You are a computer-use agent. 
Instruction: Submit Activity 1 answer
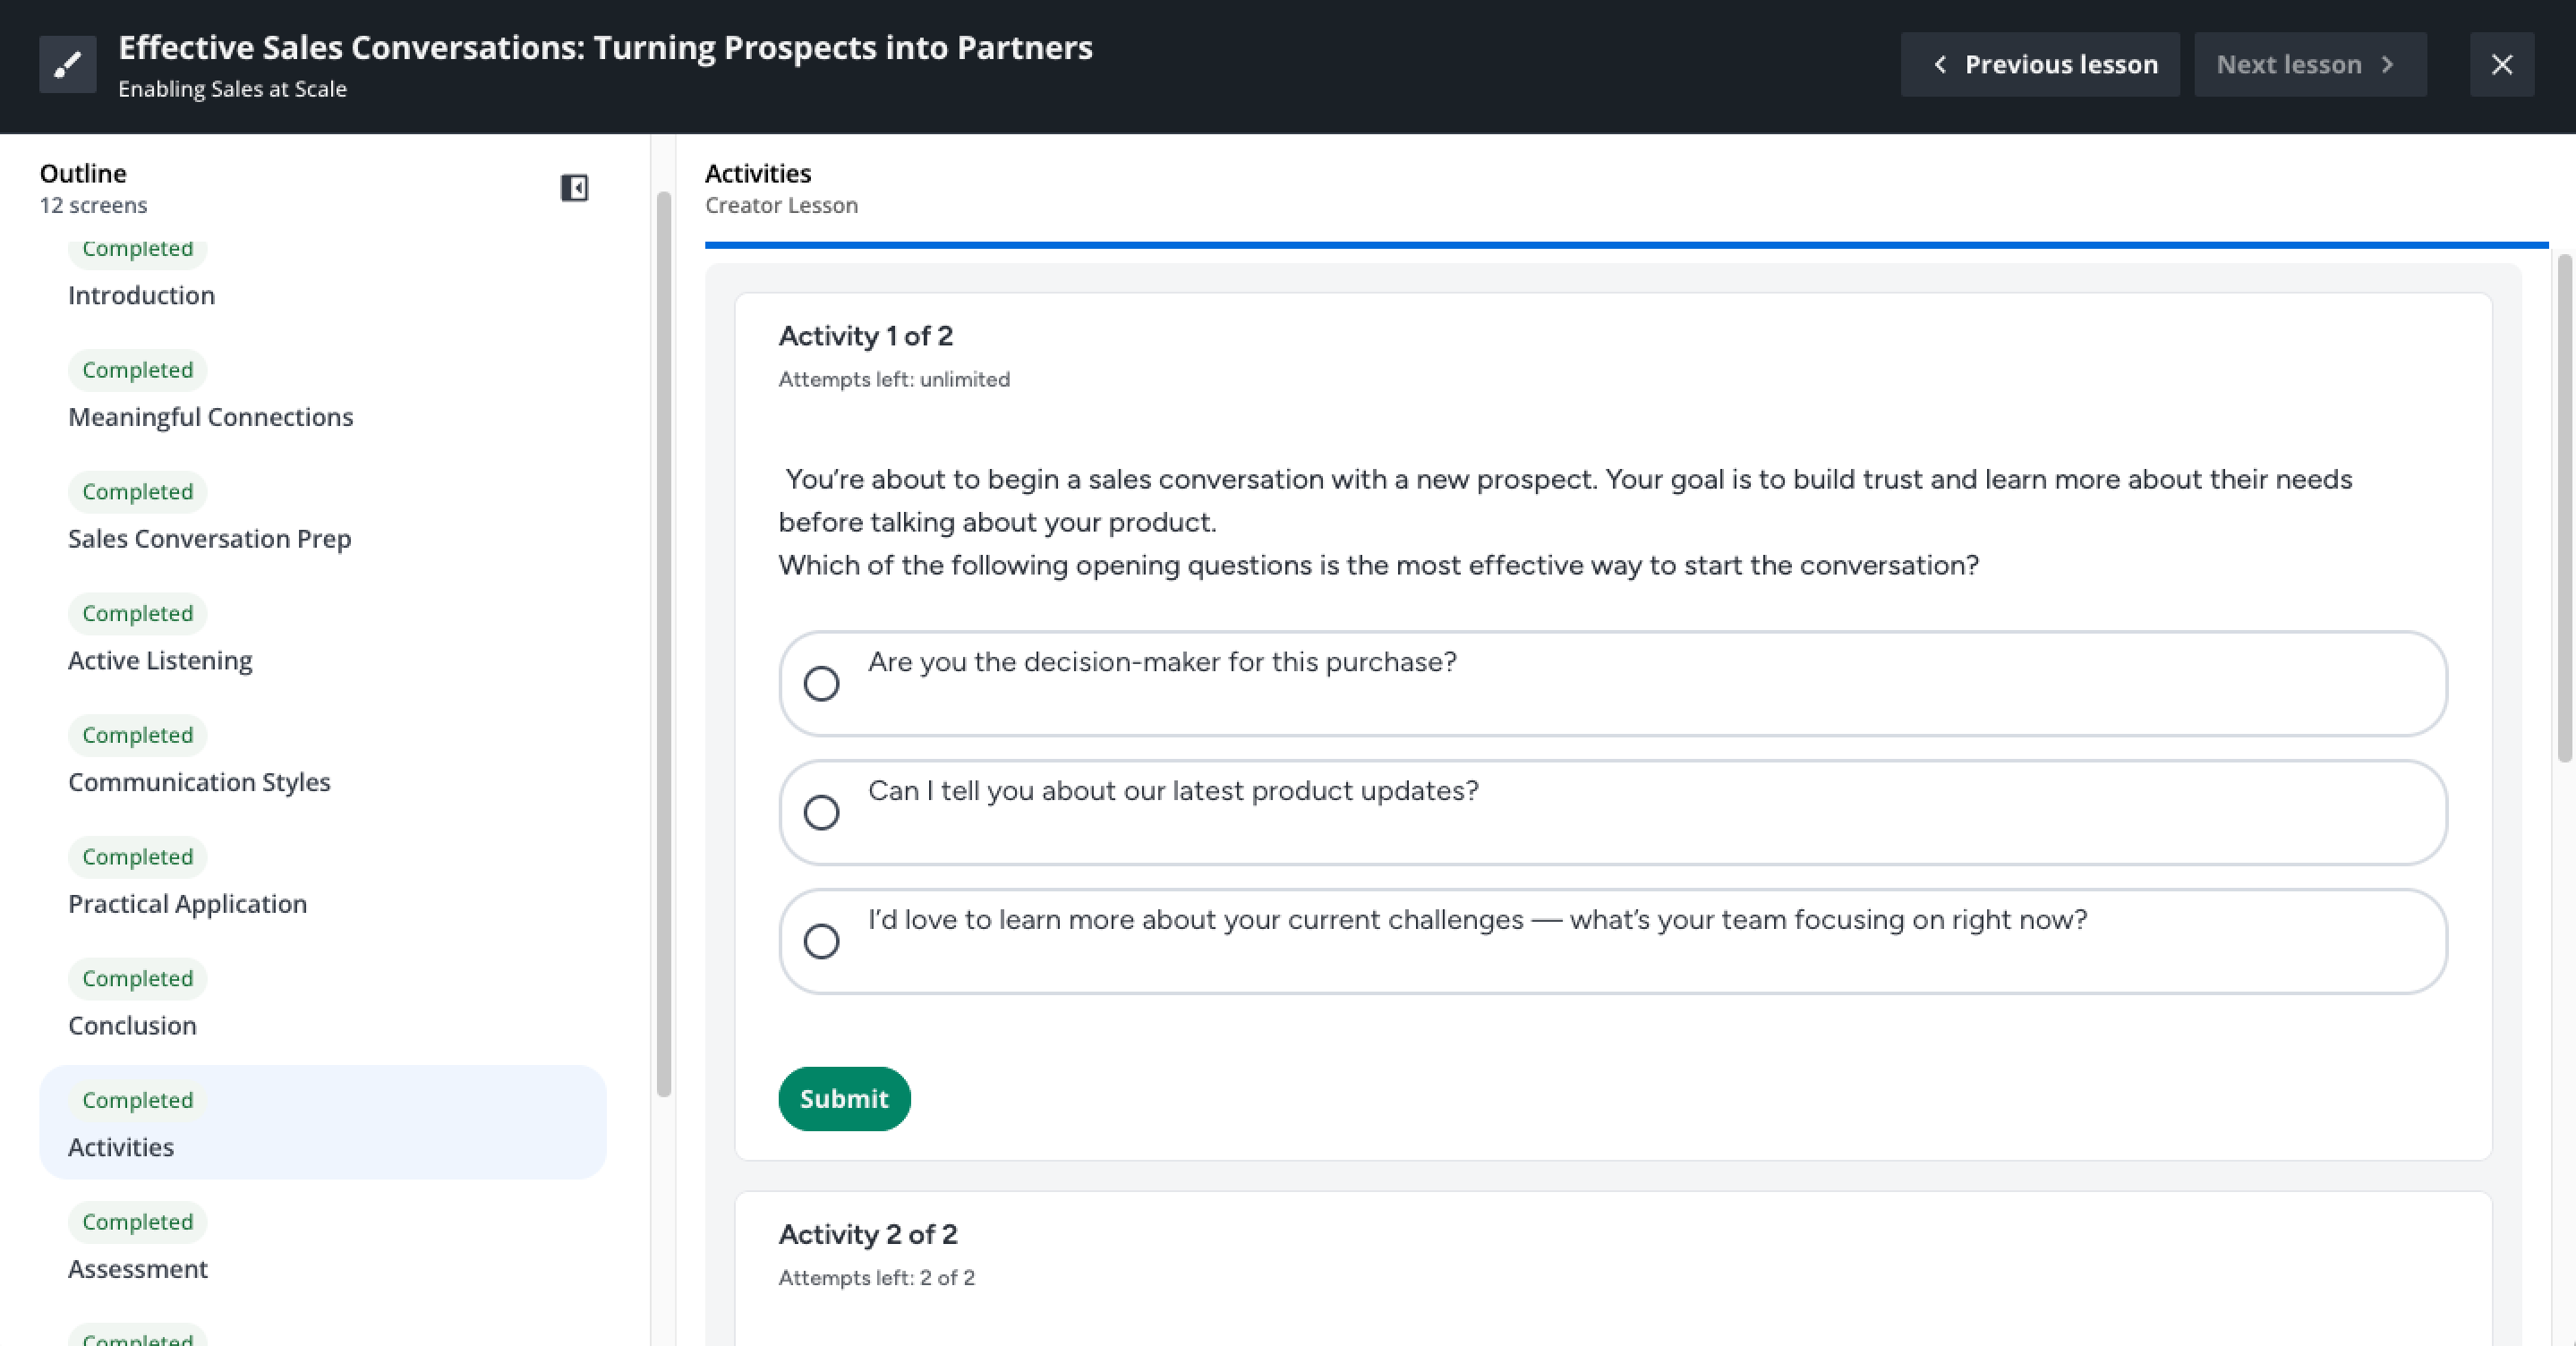(843, 1099)
